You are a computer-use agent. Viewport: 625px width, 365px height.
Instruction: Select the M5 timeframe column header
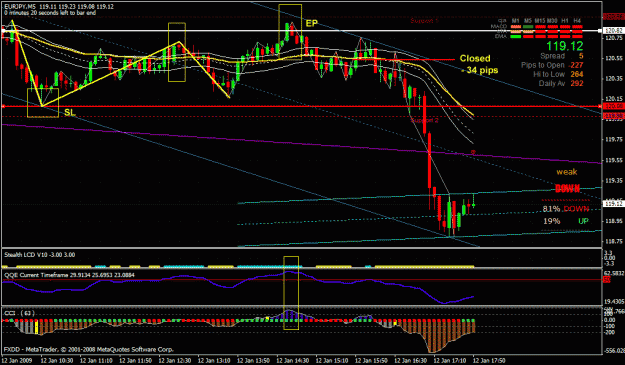coord(528,21)
